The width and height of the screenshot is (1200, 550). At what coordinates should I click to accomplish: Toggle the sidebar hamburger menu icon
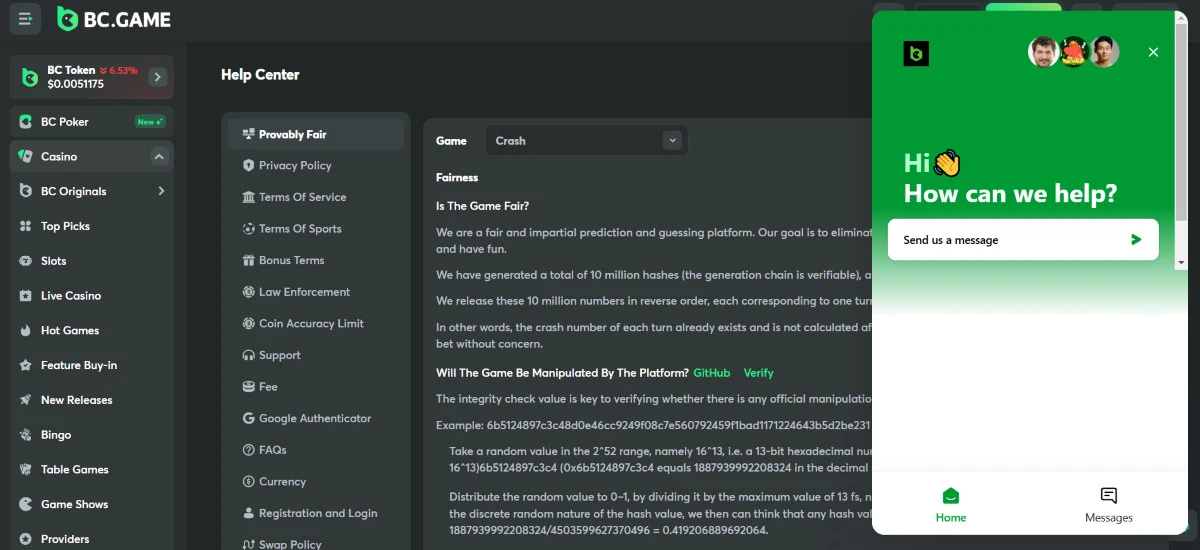pyautogui.click(x=25, y=19)
